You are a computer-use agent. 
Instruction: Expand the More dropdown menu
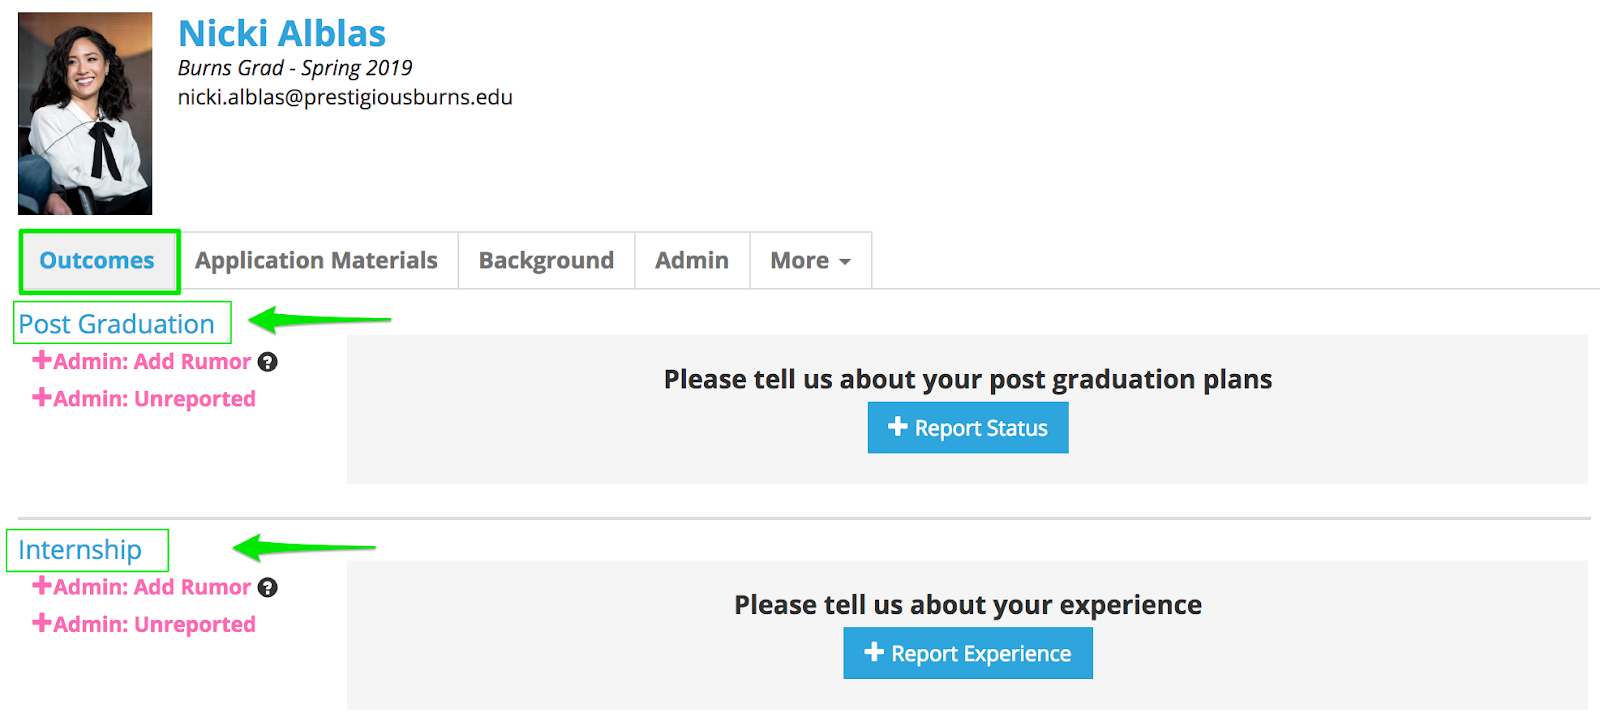[x=810, y=261]
